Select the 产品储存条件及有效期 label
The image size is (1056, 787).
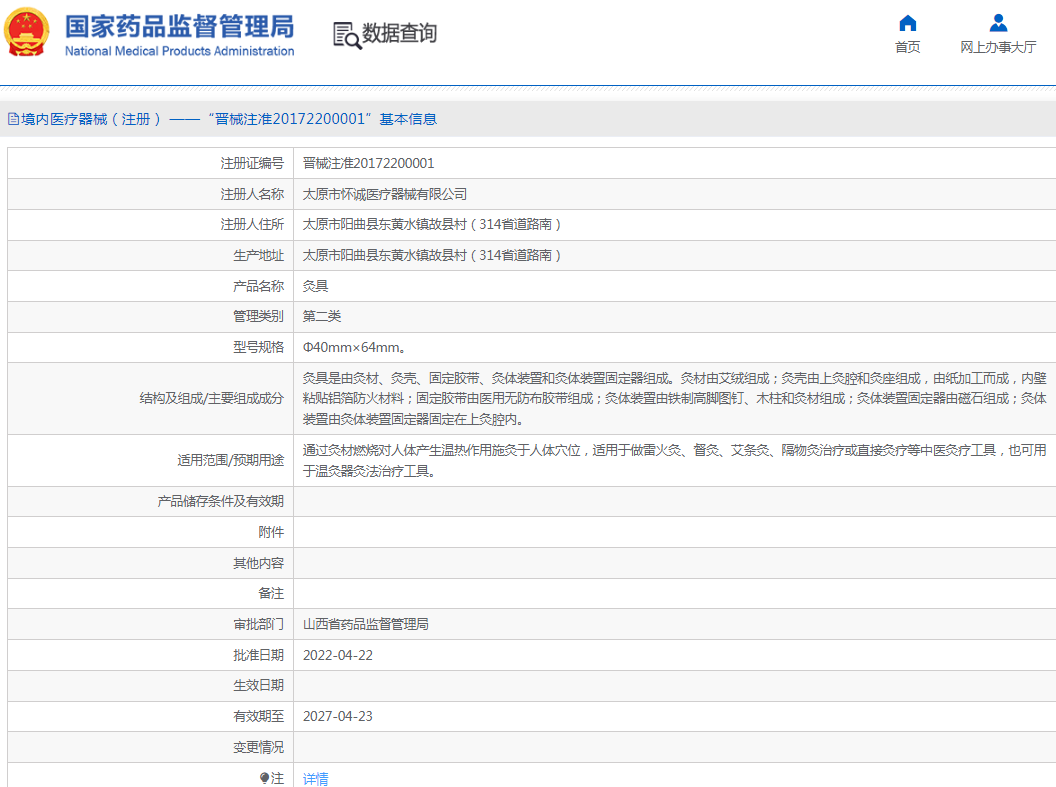220,502
